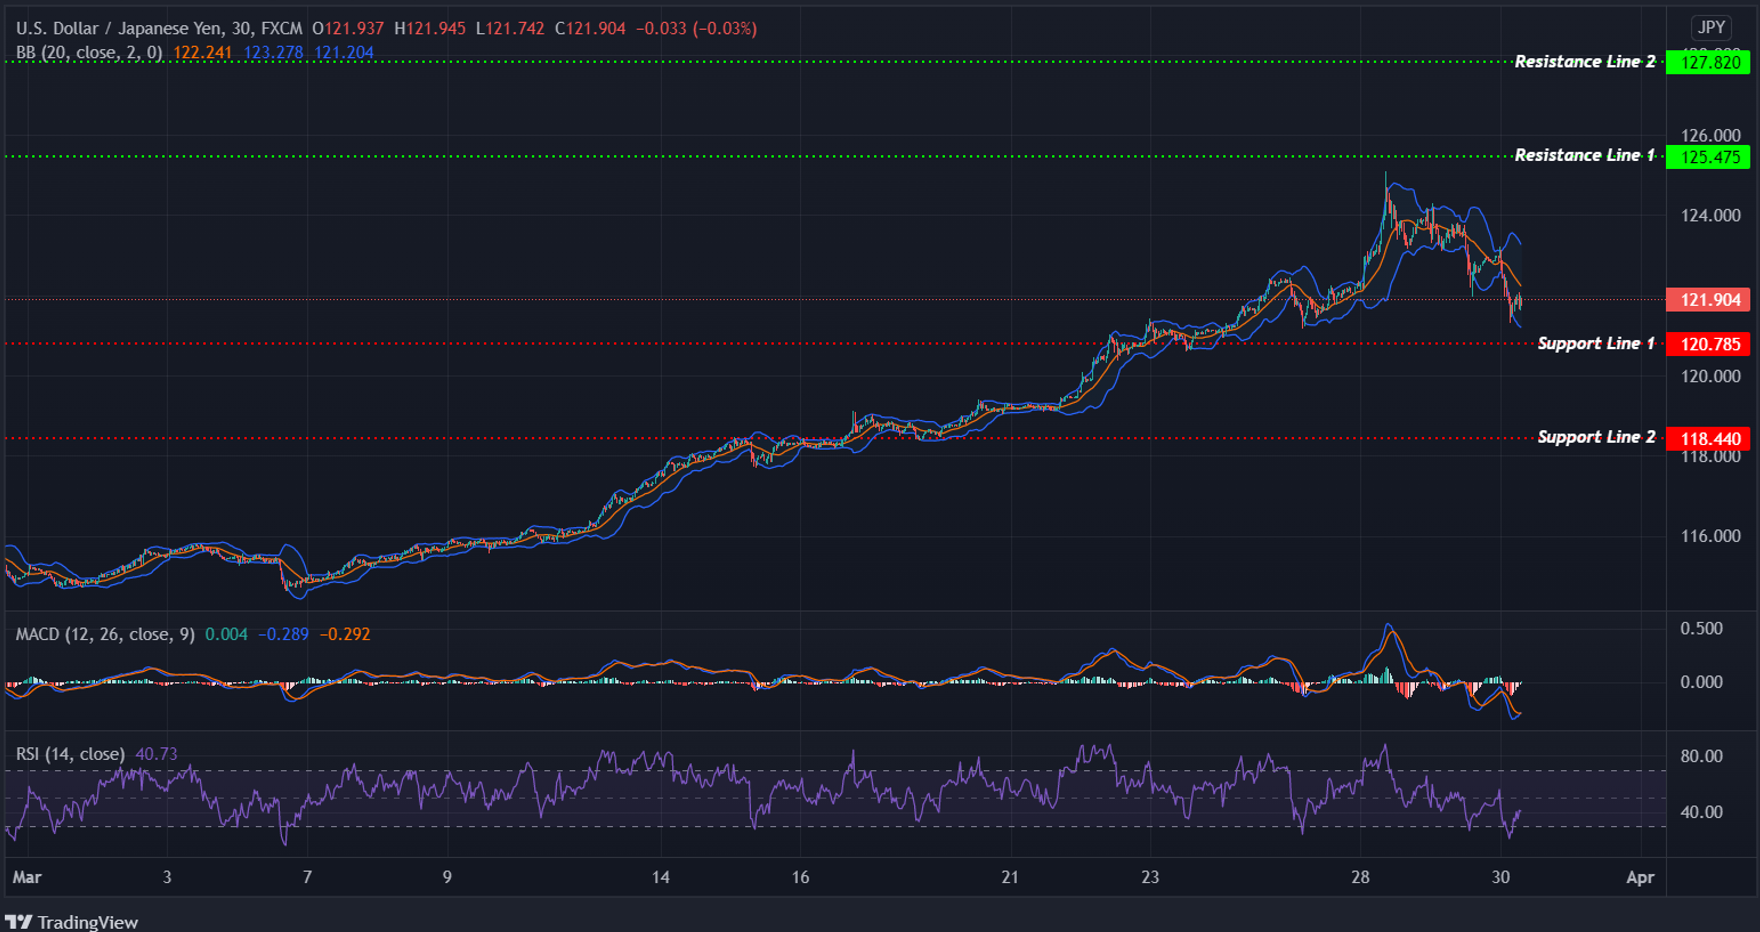
Task: Click the Resistance Line 1 text label
Action: pyautogui.click(x=1582, y=155)
